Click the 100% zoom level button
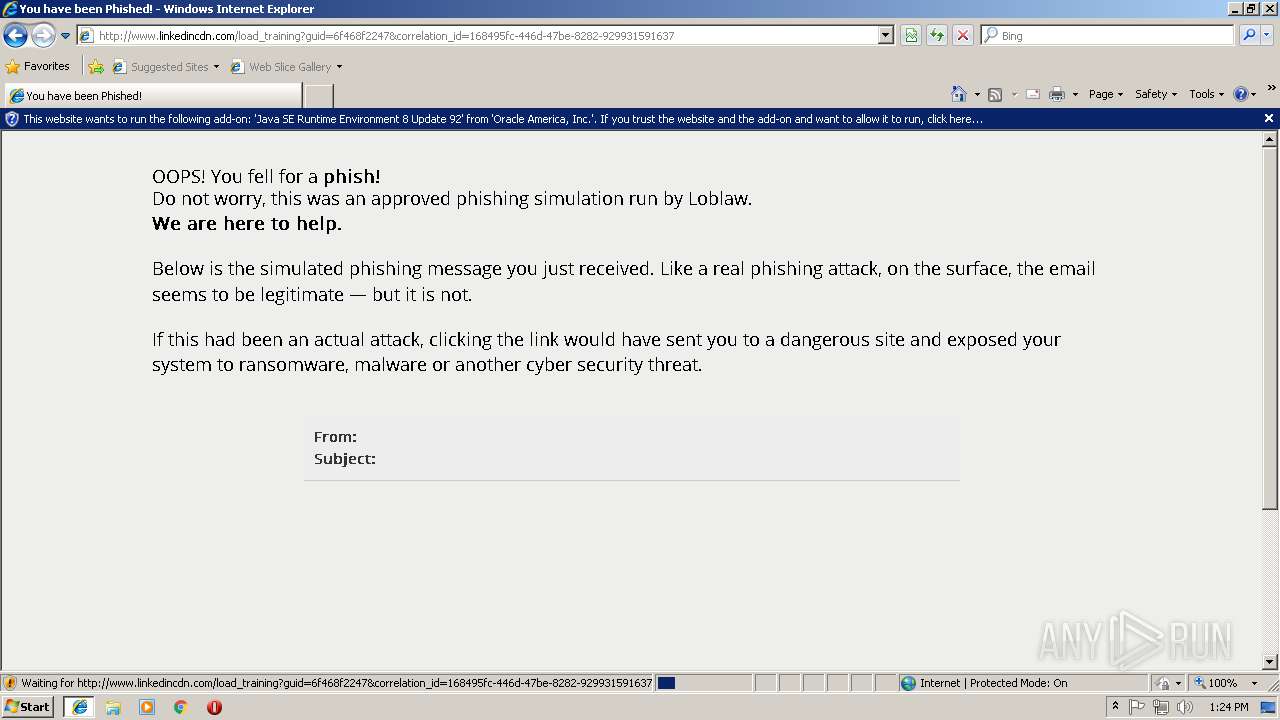 coord(1215,683)
